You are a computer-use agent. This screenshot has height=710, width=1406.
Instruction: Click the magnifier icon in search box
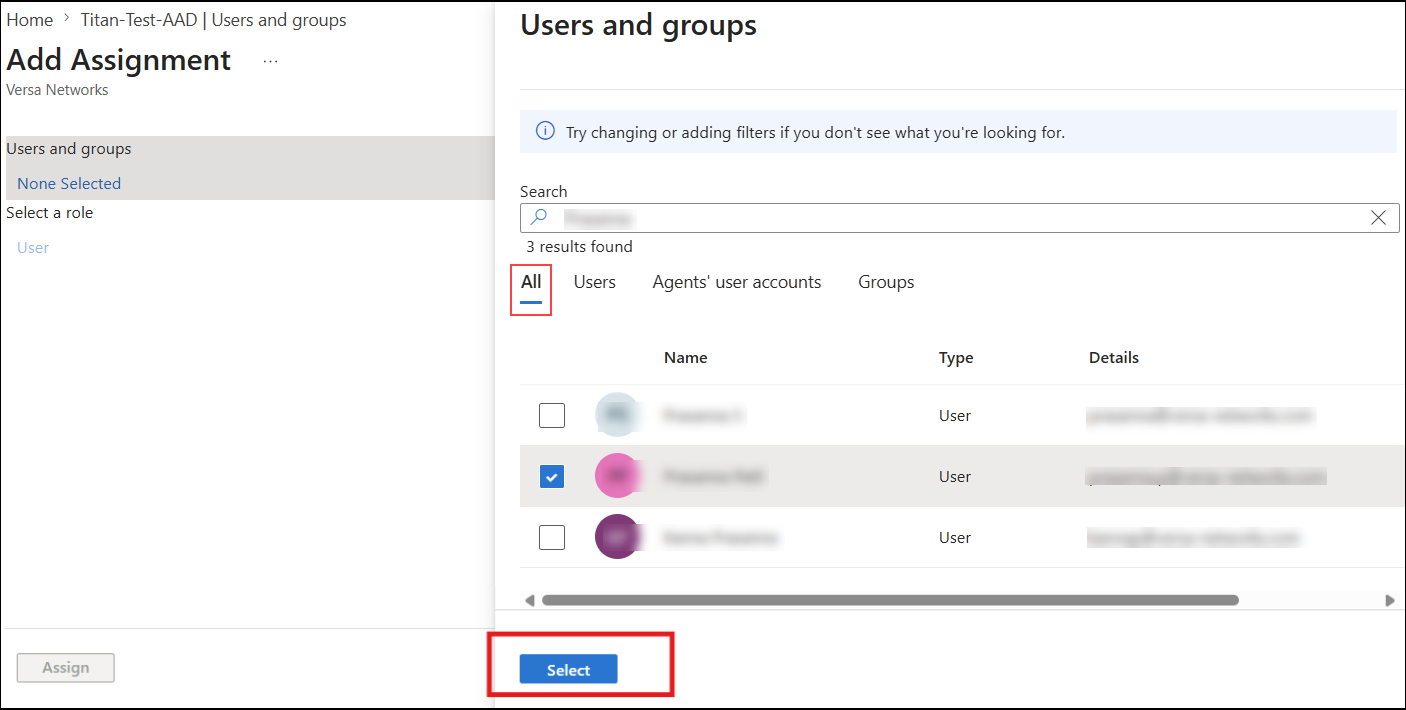coord(538,217)
